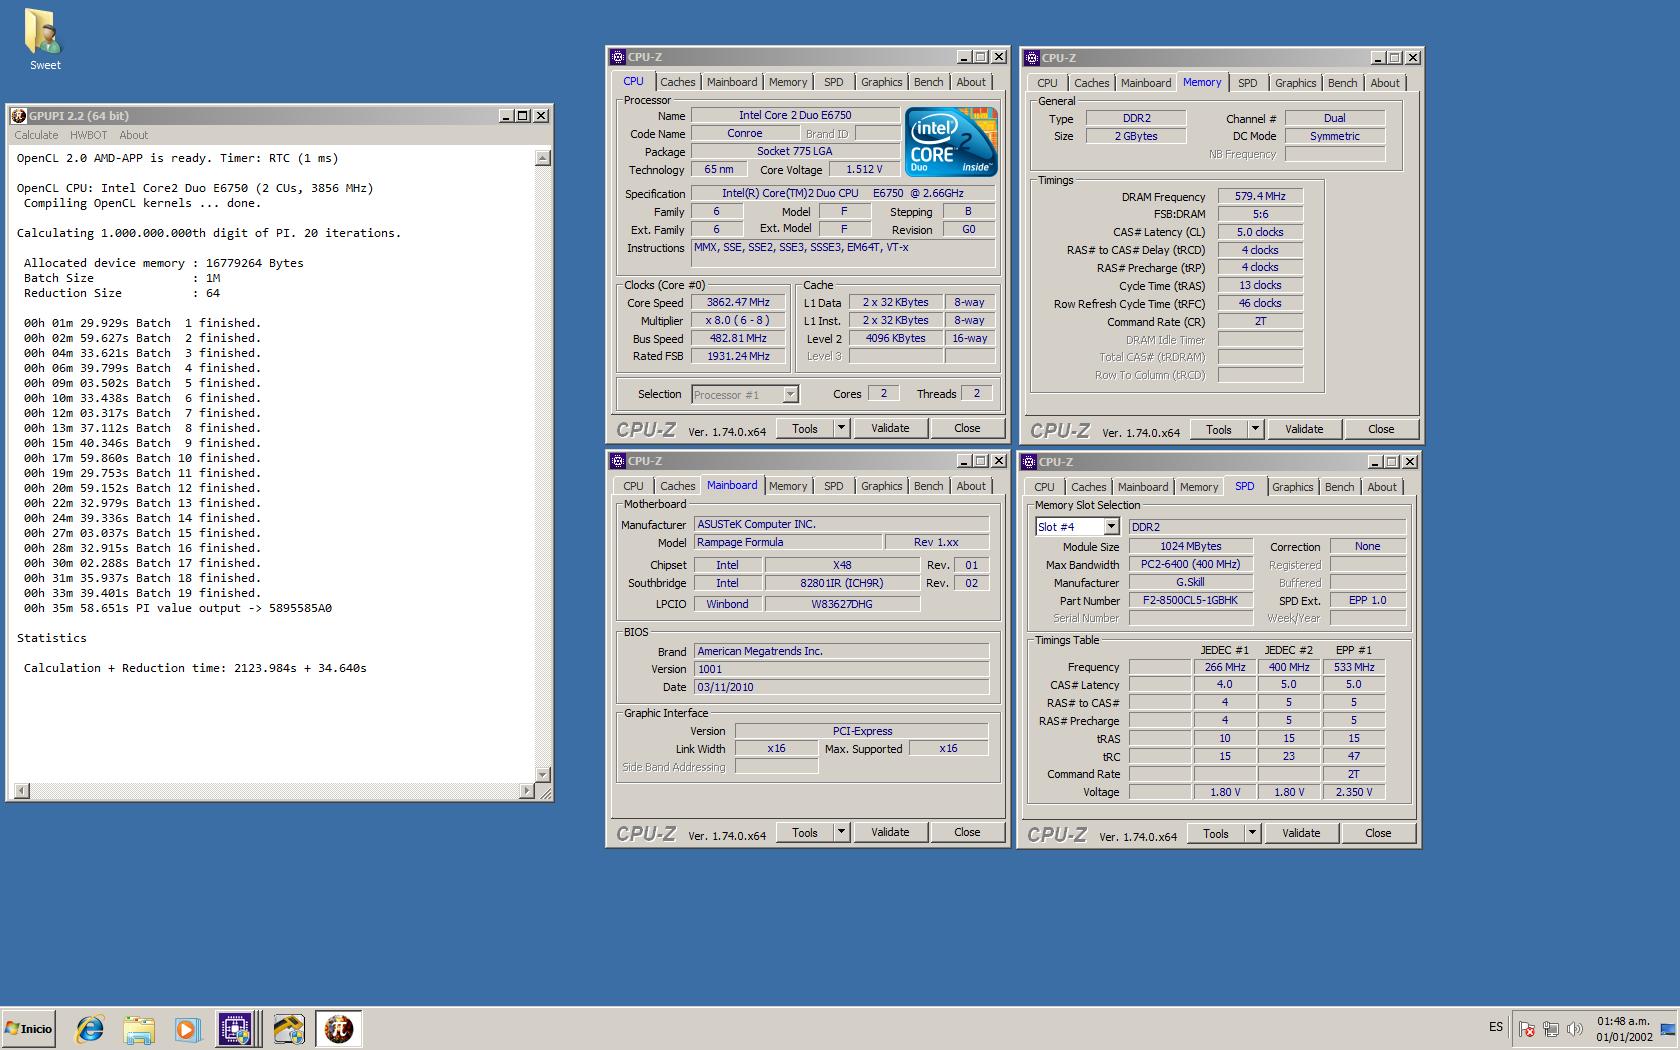Click the CPU-Z title icon in Memory window

coord(1031,58)
